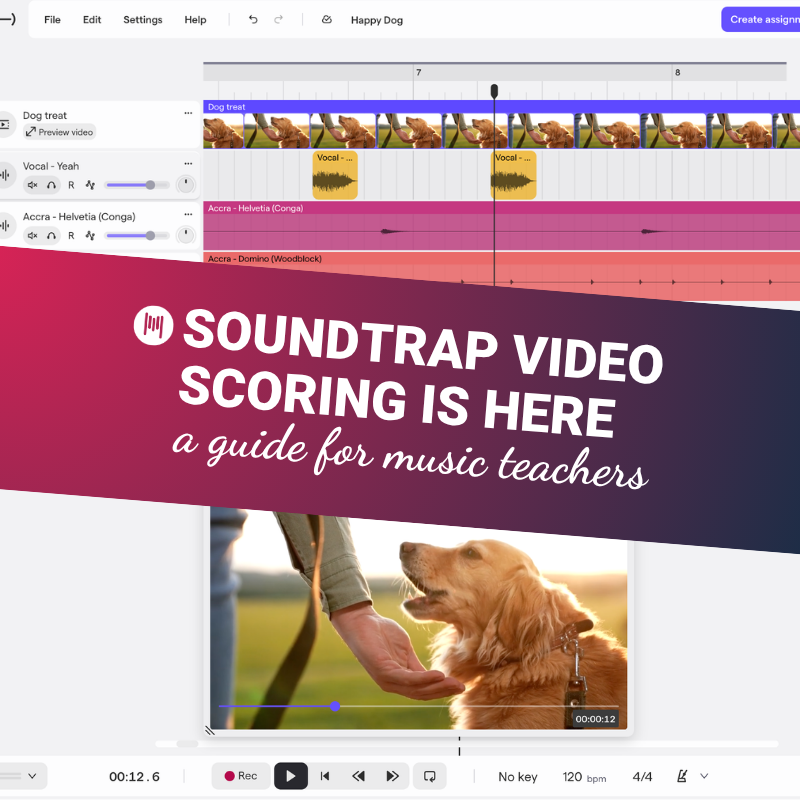Click the Happy Dog project title
Image resolution: width=800 pixels, height=800 pixels.
click(x=377, y=20)
